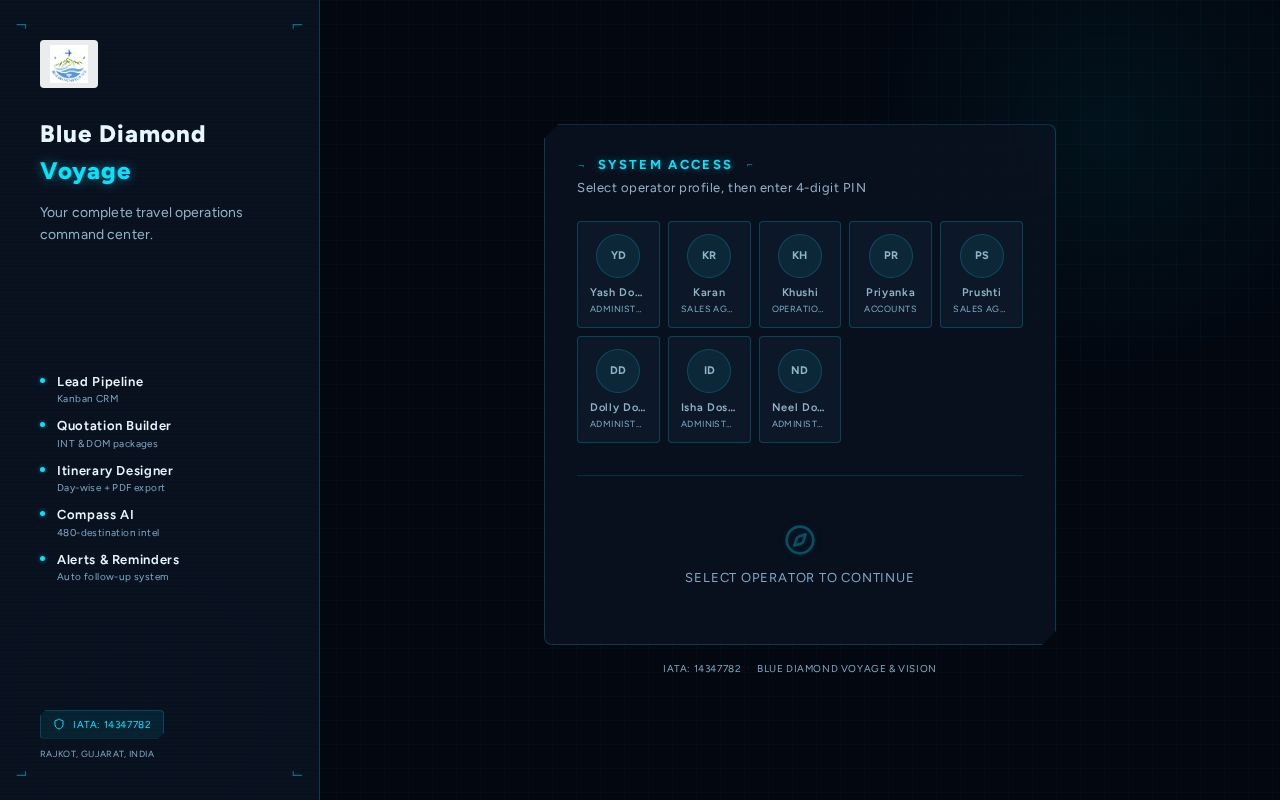Viewport: 1280px width, 800px height.
Task: Click the IATA: 14347782 sidebar badge text
Action: pyautogui.click(x=112, y=724)
